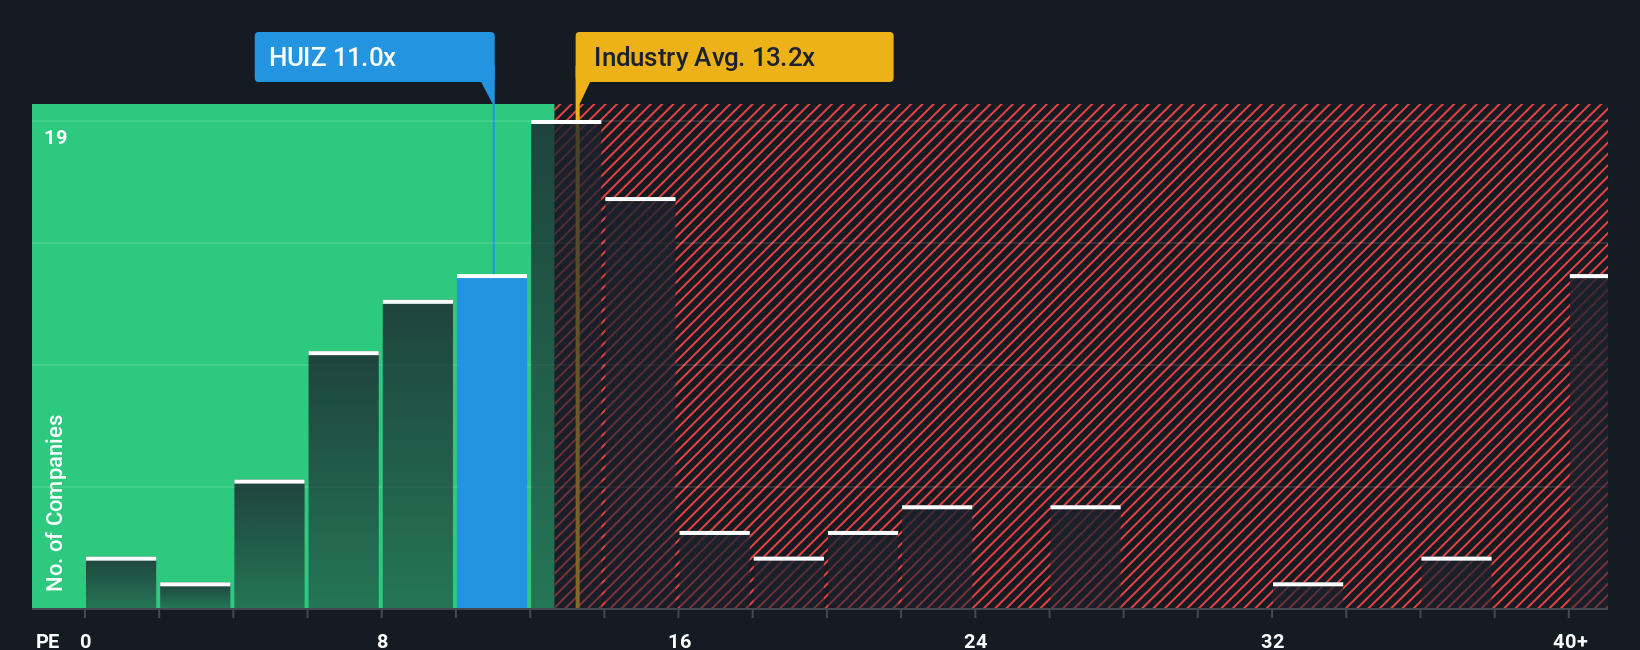
Task: Click the HUIZ 11.0x label
Action: (x=374, y=57)
